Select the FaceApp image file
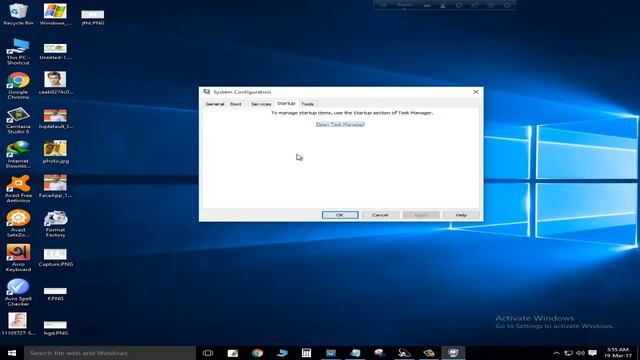This screenshot has width=640, height=360. [55, 186]
